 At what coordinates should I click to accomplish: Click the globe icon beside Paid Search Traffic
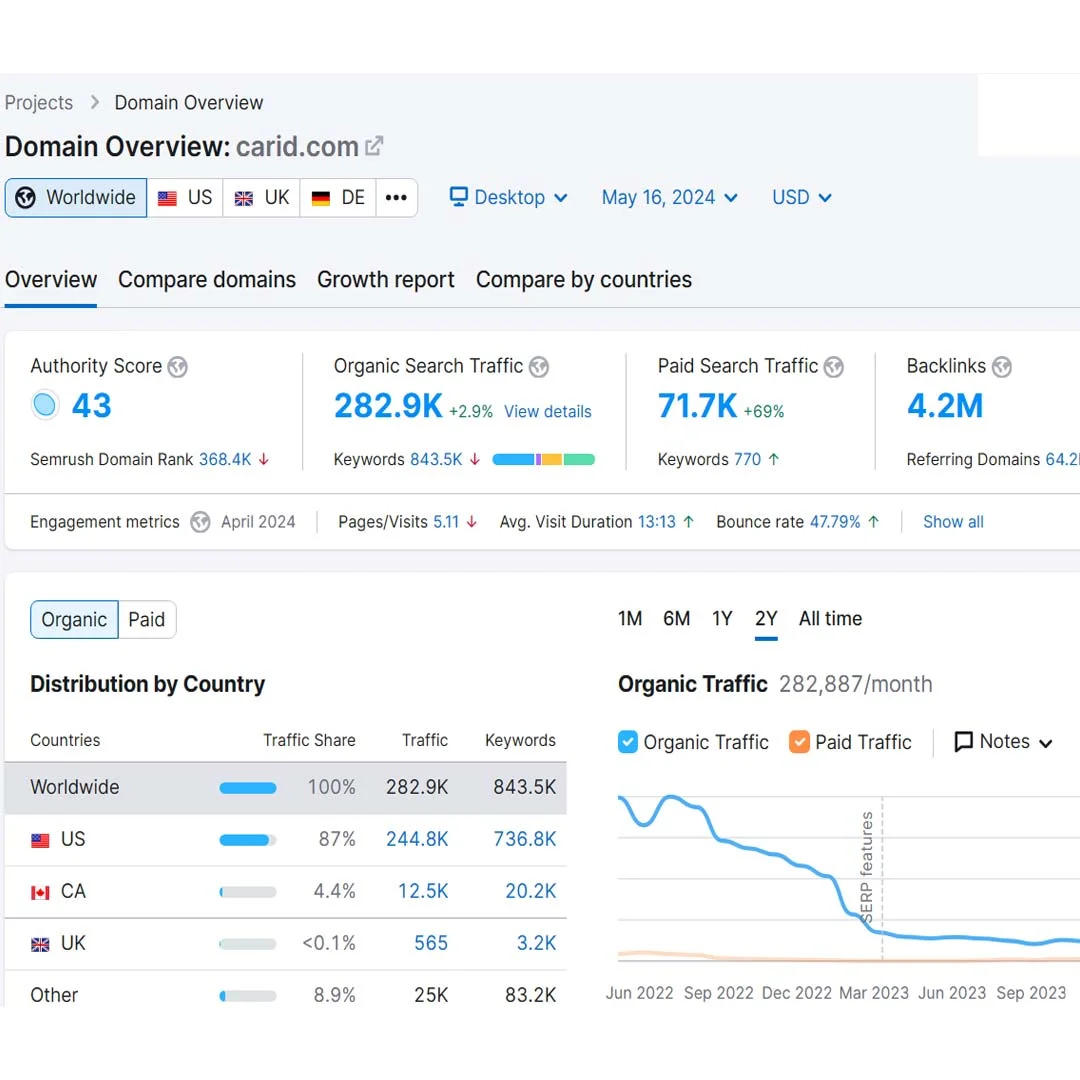[x=833, y=367]
